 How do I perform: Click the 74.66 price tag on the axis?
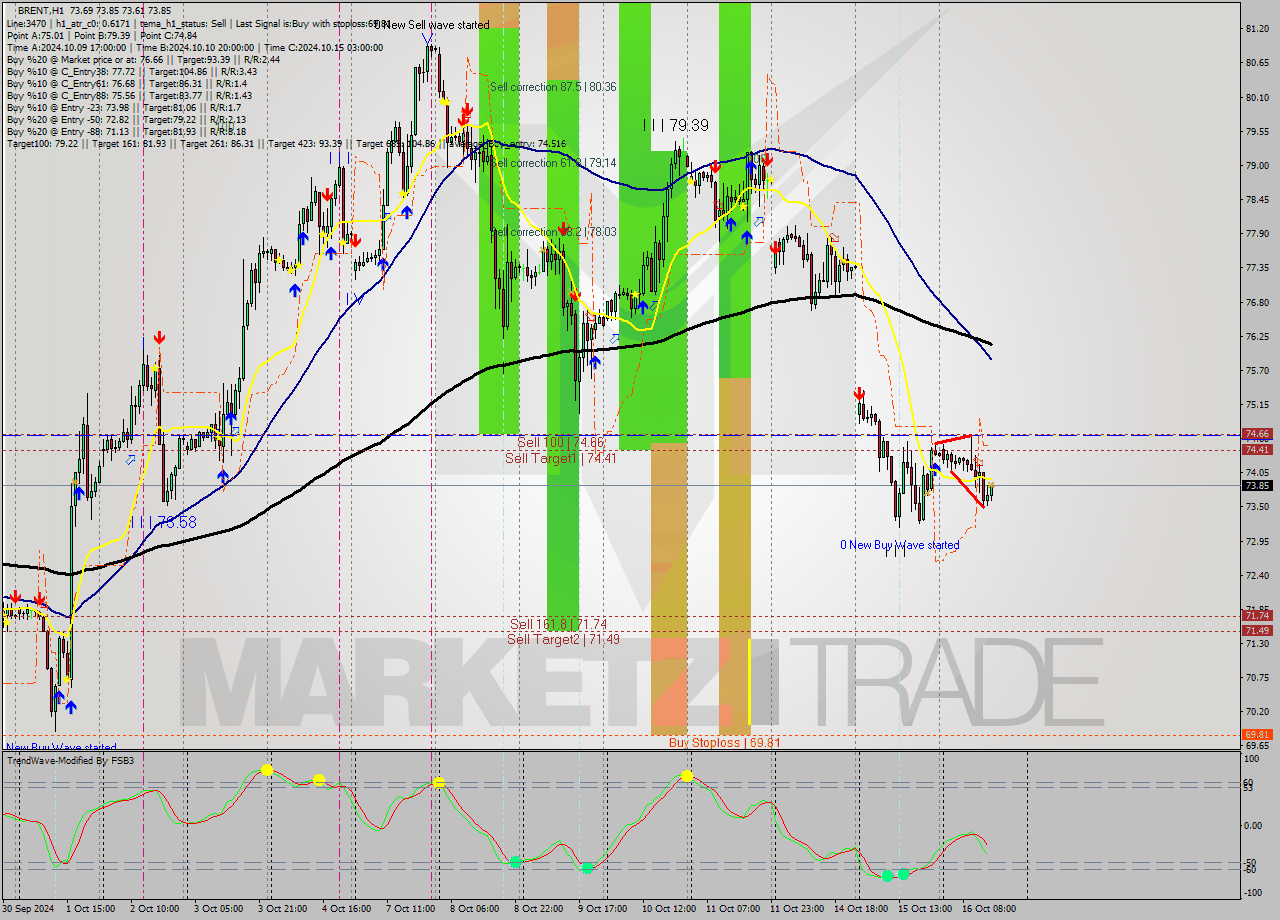click(x=1257, y=434)
